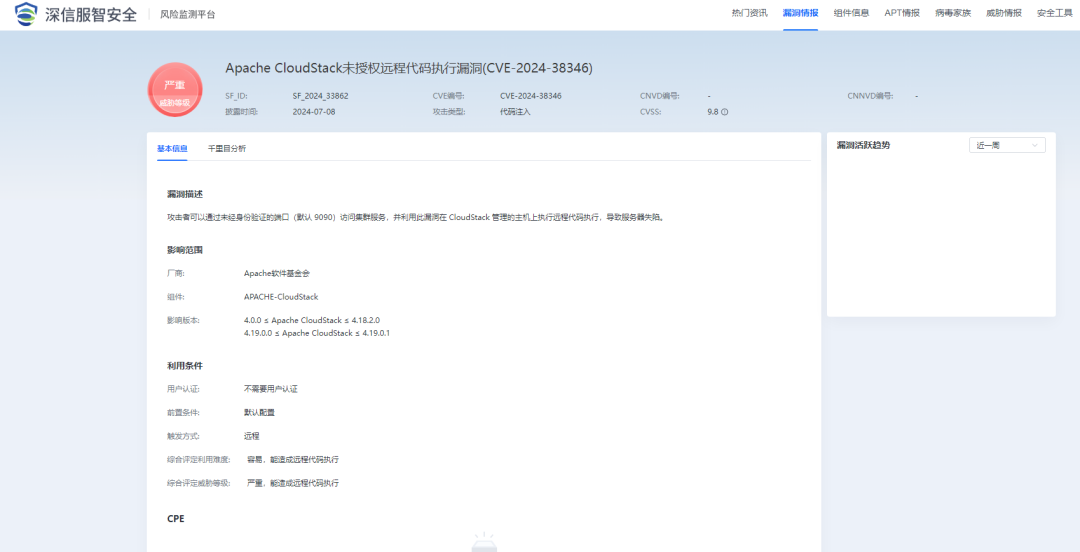Click the vulnerability description paragraph
The image size is (1080, 552).
415,217
